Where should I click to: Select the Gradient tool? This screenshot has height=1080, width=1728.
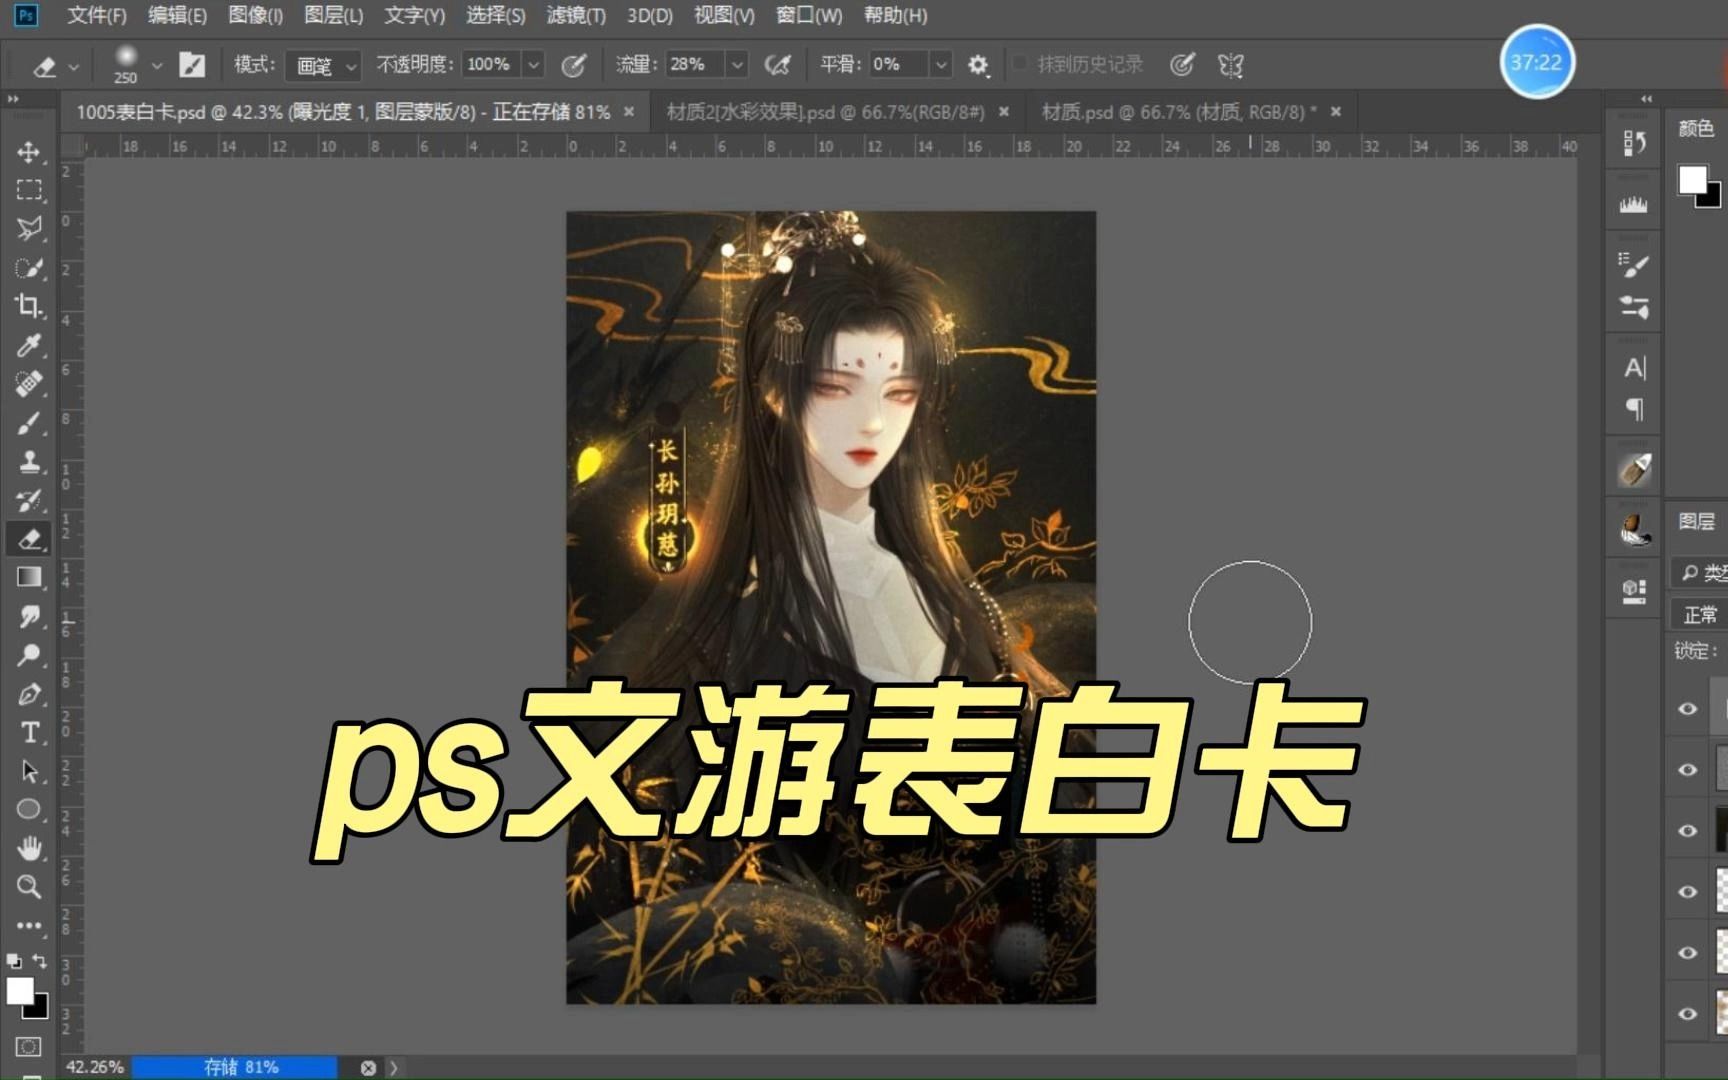point(28,577)
